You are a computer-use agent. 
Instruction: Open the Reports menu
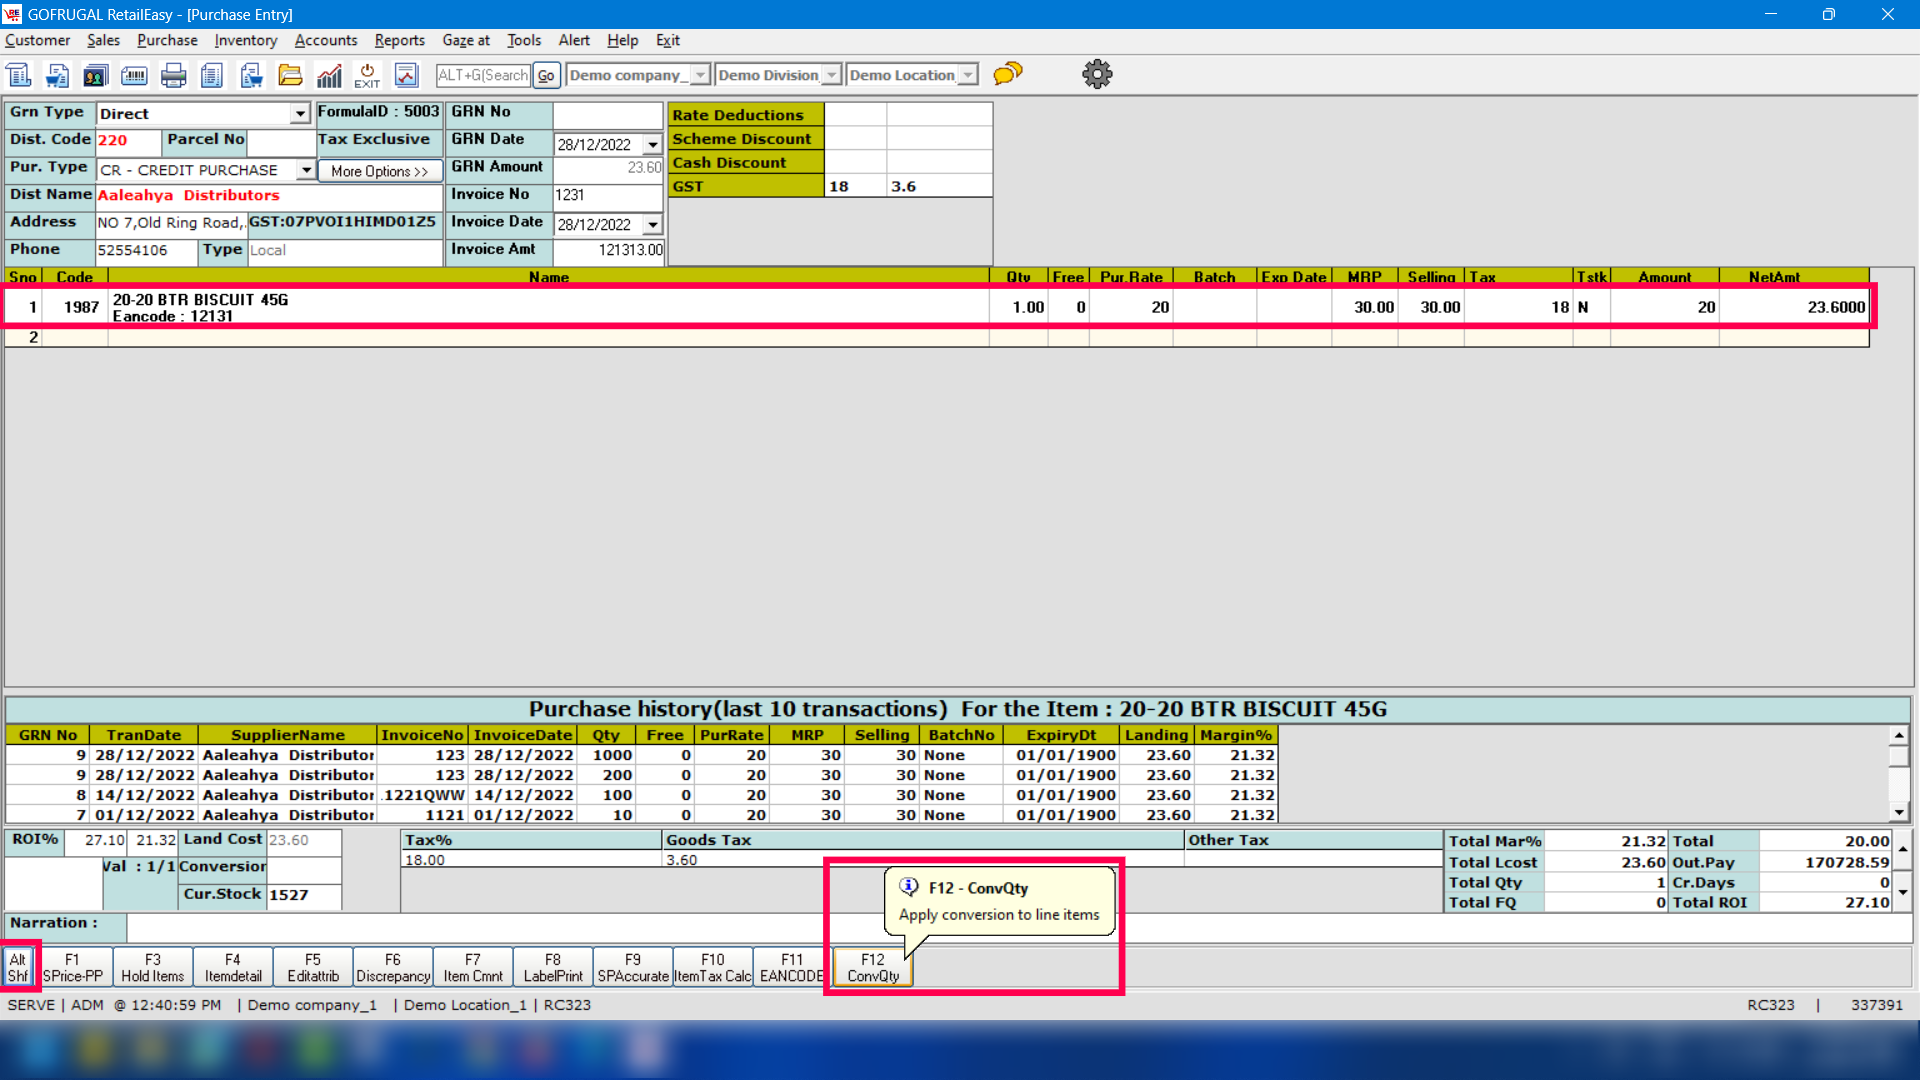(x=399, y=40)
